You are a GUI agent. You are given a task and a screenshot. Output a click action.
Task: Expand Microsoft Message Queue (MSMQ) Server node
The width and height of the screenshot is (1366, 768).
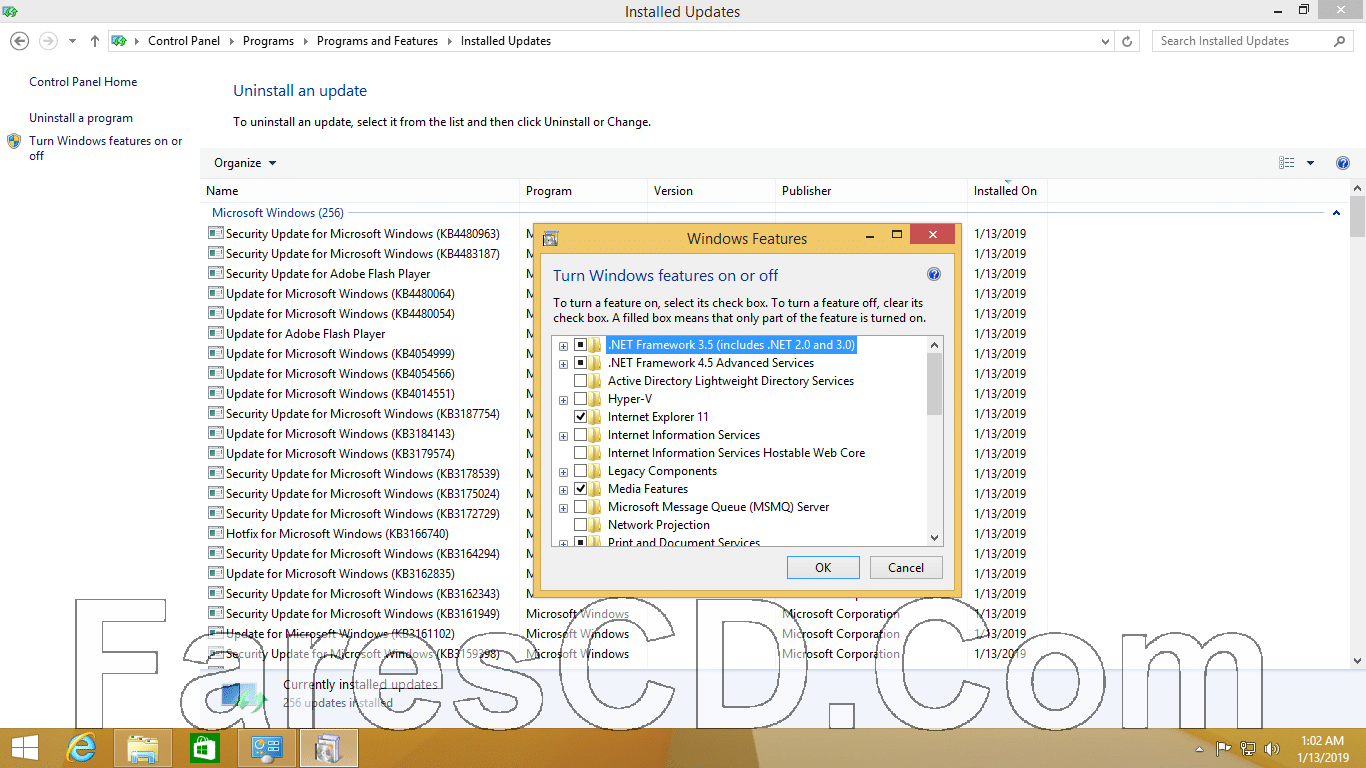564,508
